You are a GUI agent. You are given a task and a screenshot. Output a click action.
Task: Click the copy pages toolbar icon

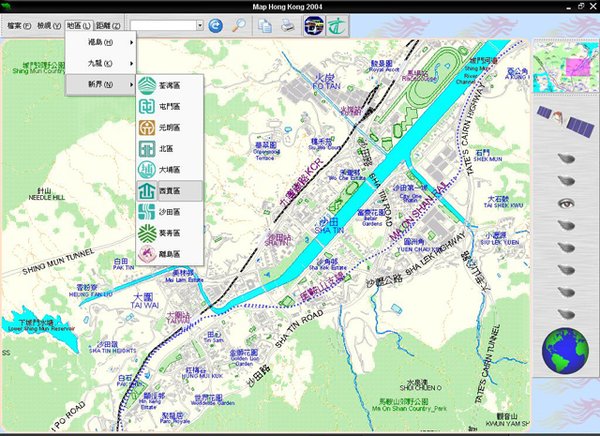265,25
